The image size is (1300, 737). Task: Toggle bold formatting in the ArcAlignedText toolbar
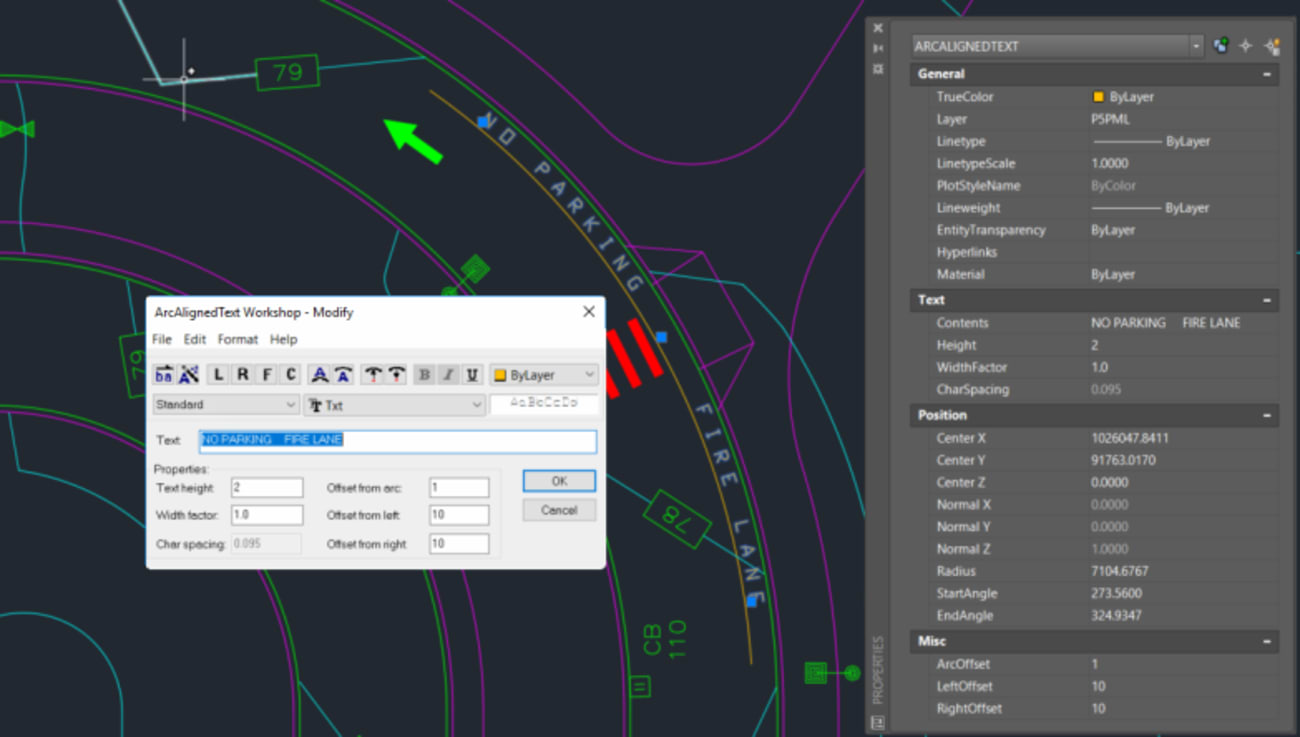tap(424, 374)
